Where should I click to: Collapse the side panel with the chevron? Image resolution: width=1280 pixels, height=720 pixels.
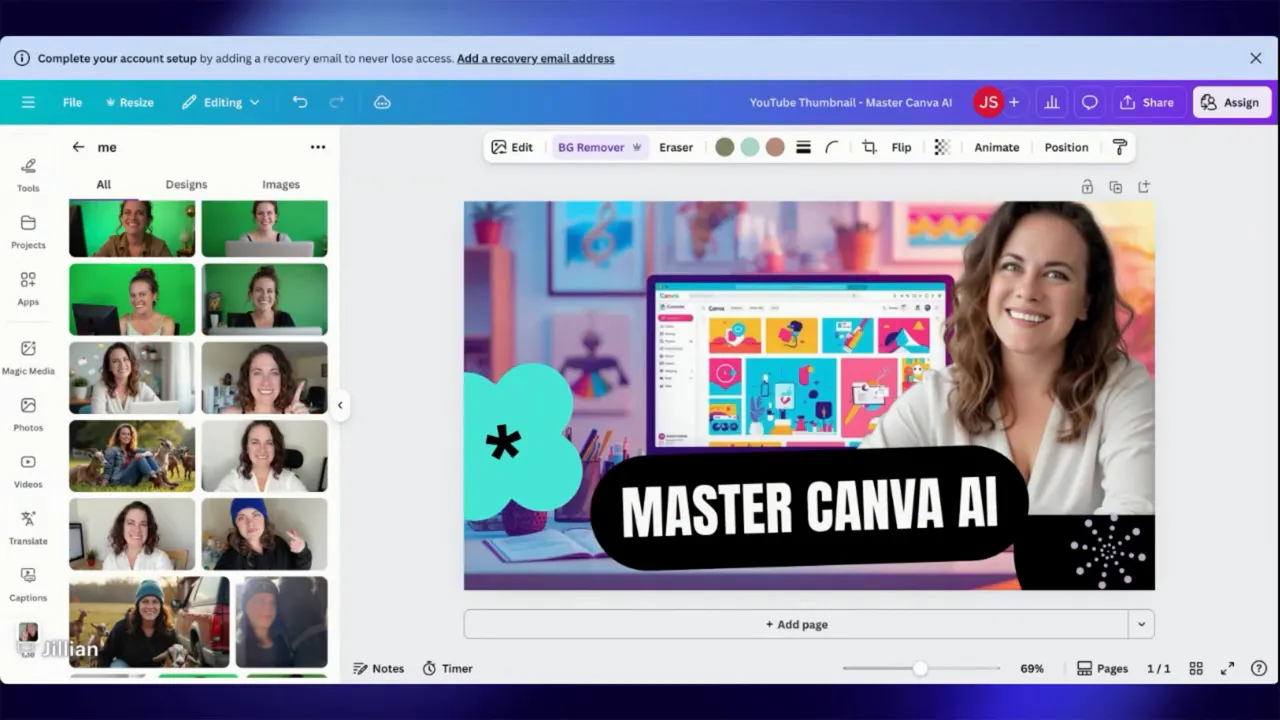click(341, 405)
